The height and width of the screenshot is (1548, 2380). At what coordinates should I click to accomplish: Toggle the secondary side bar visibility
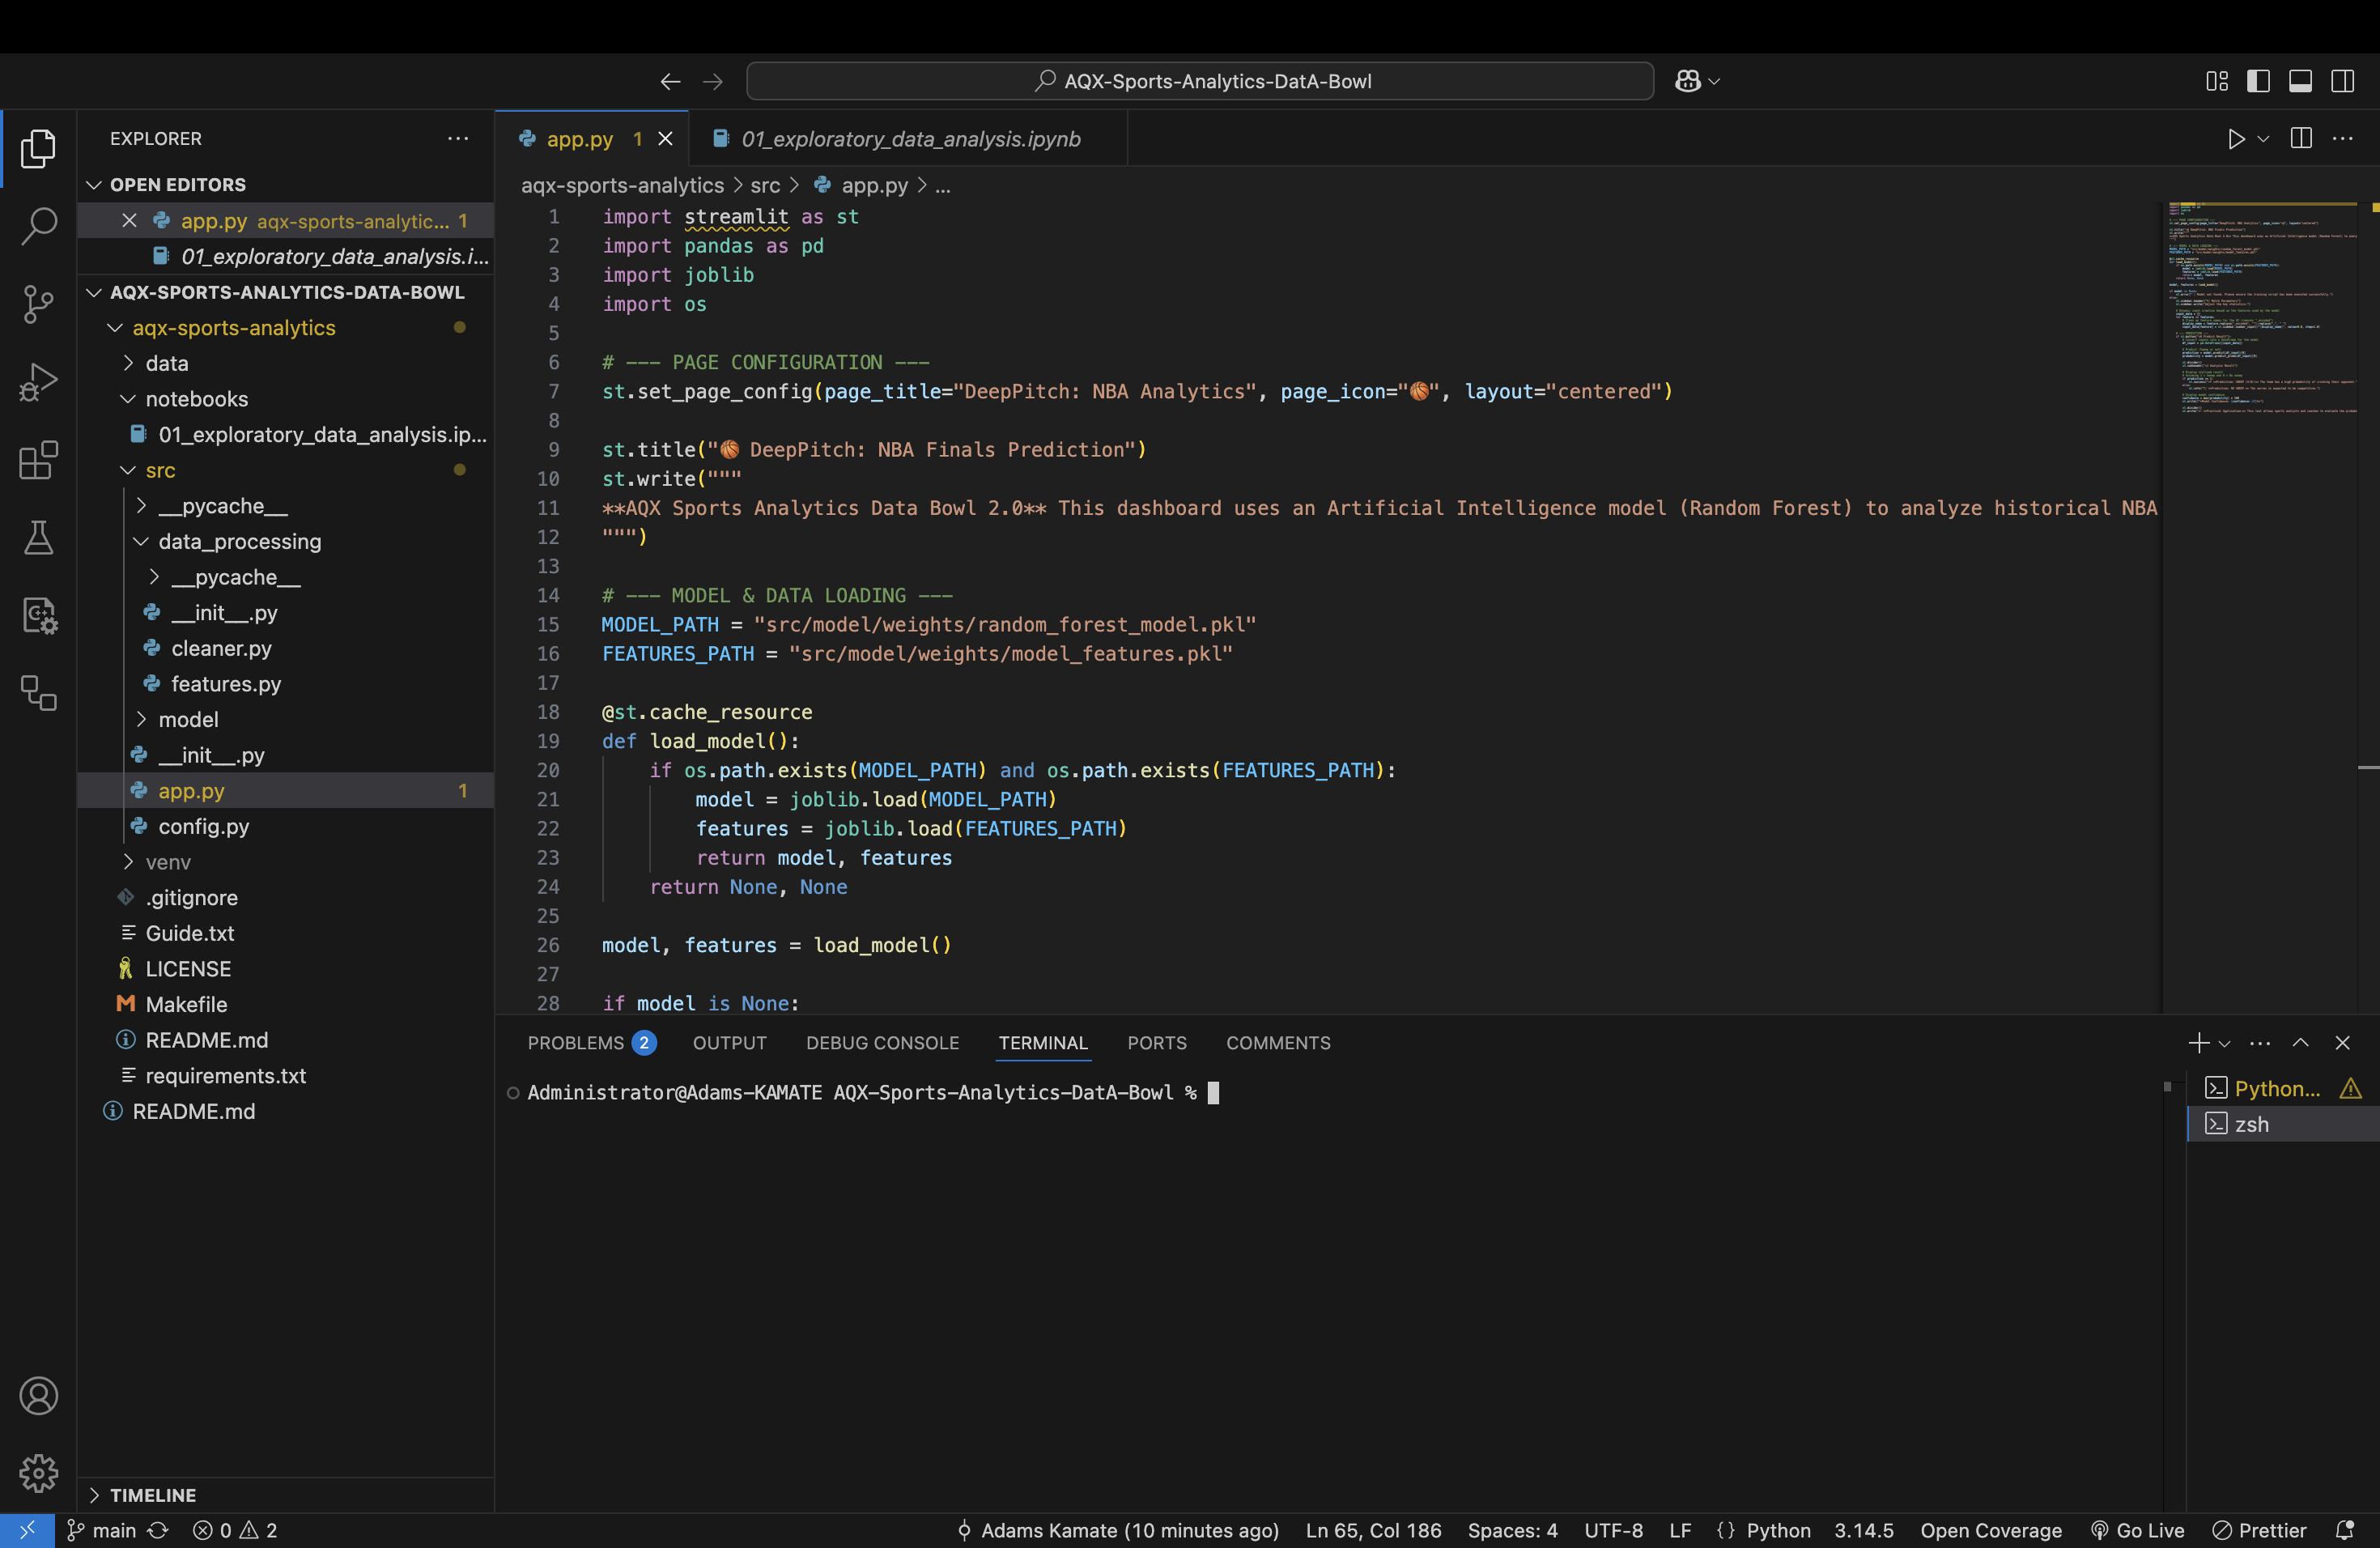[x=2342, y=81]
